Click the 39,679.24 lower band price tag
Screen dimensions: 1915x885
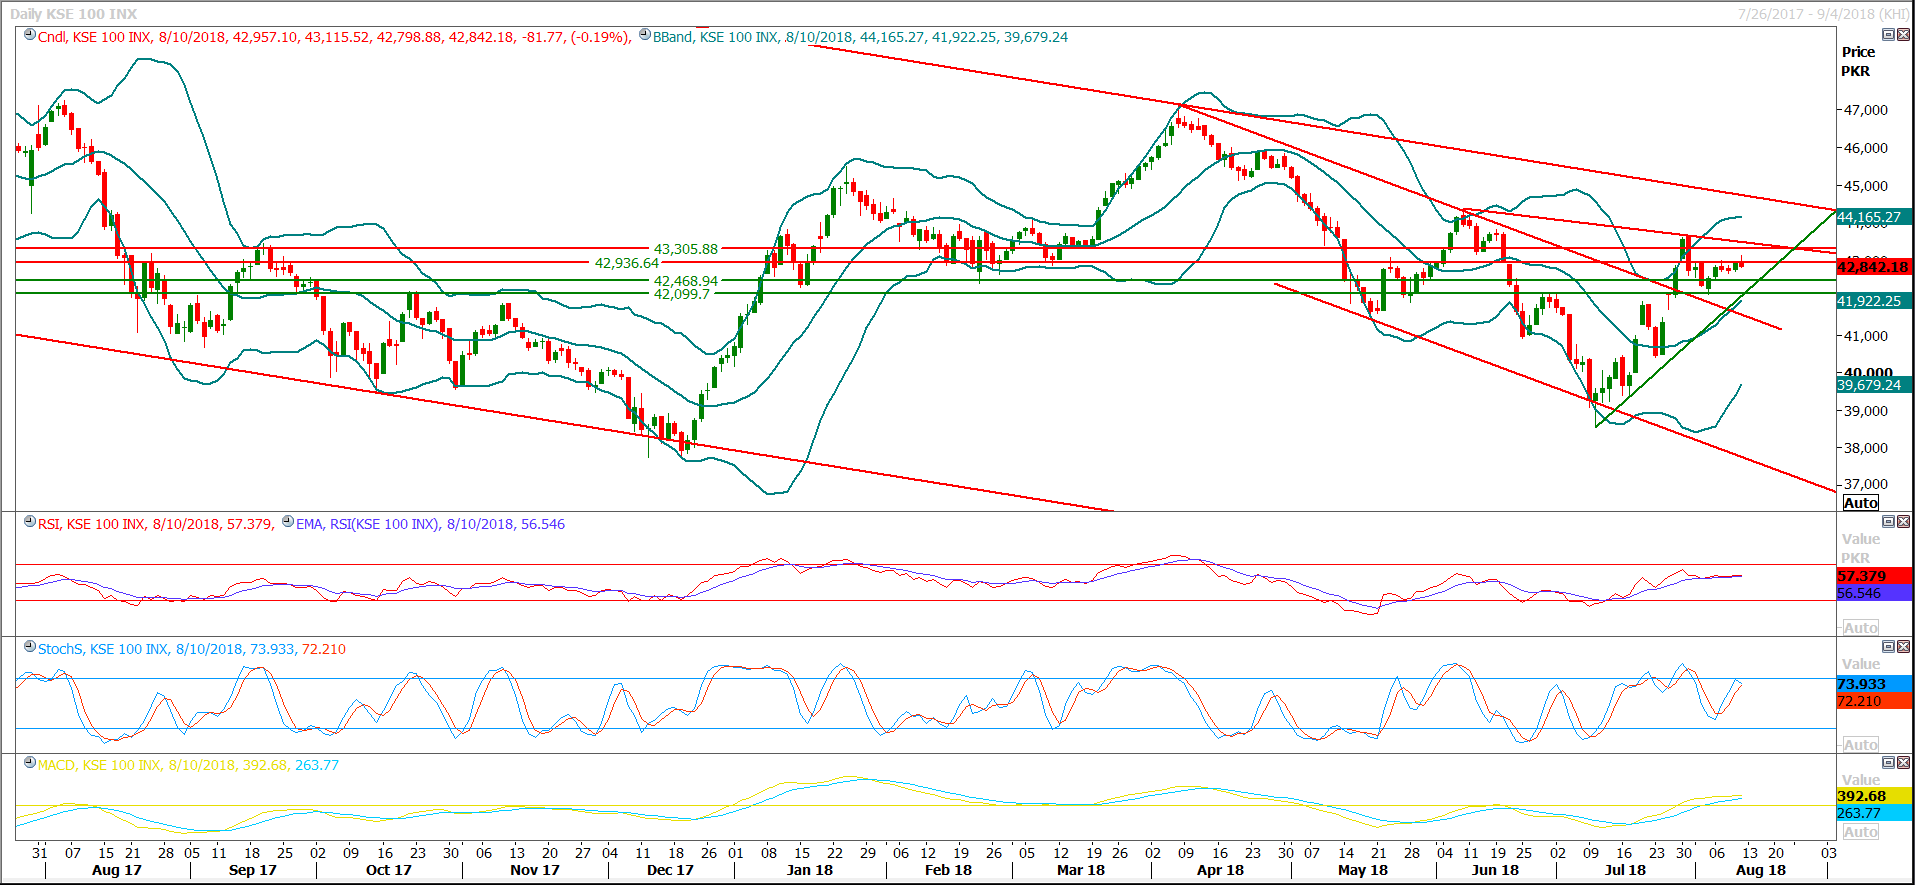(1874, 385)
